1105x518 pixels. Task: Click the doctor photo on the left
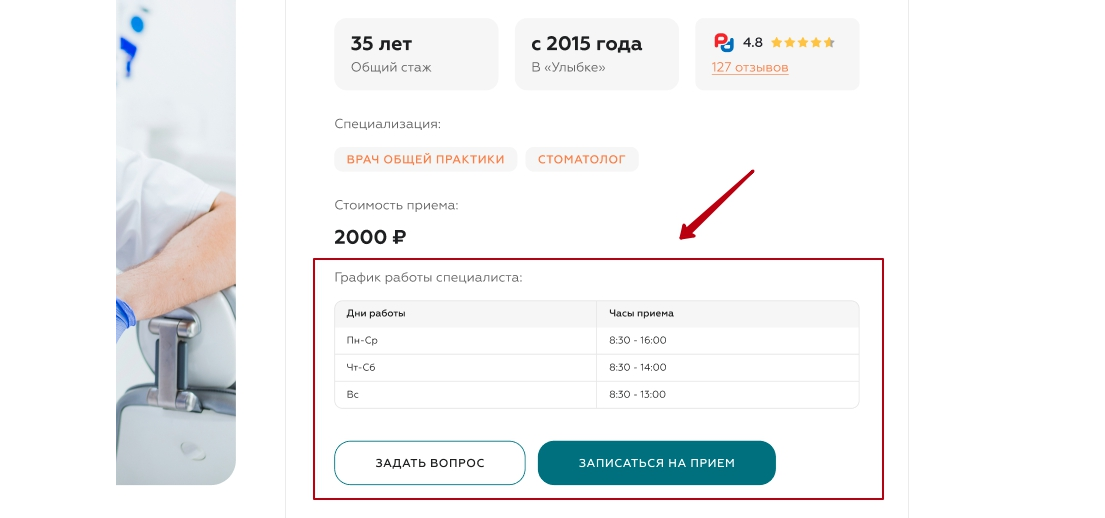[x=175, y=240]
